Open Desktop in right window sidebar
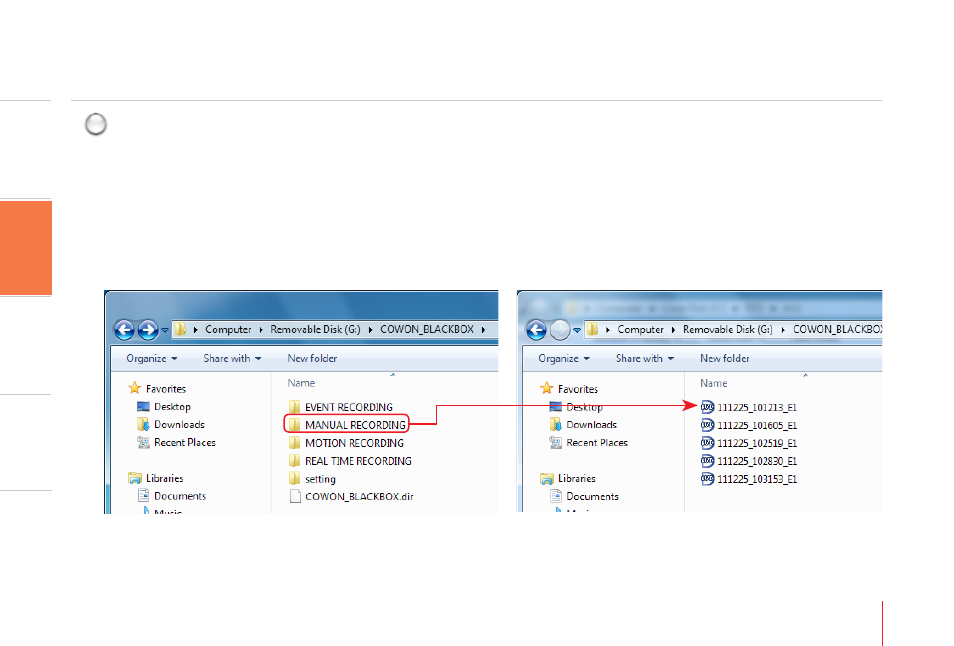This screenshot has width=954, height=646. tap(576, 406)
